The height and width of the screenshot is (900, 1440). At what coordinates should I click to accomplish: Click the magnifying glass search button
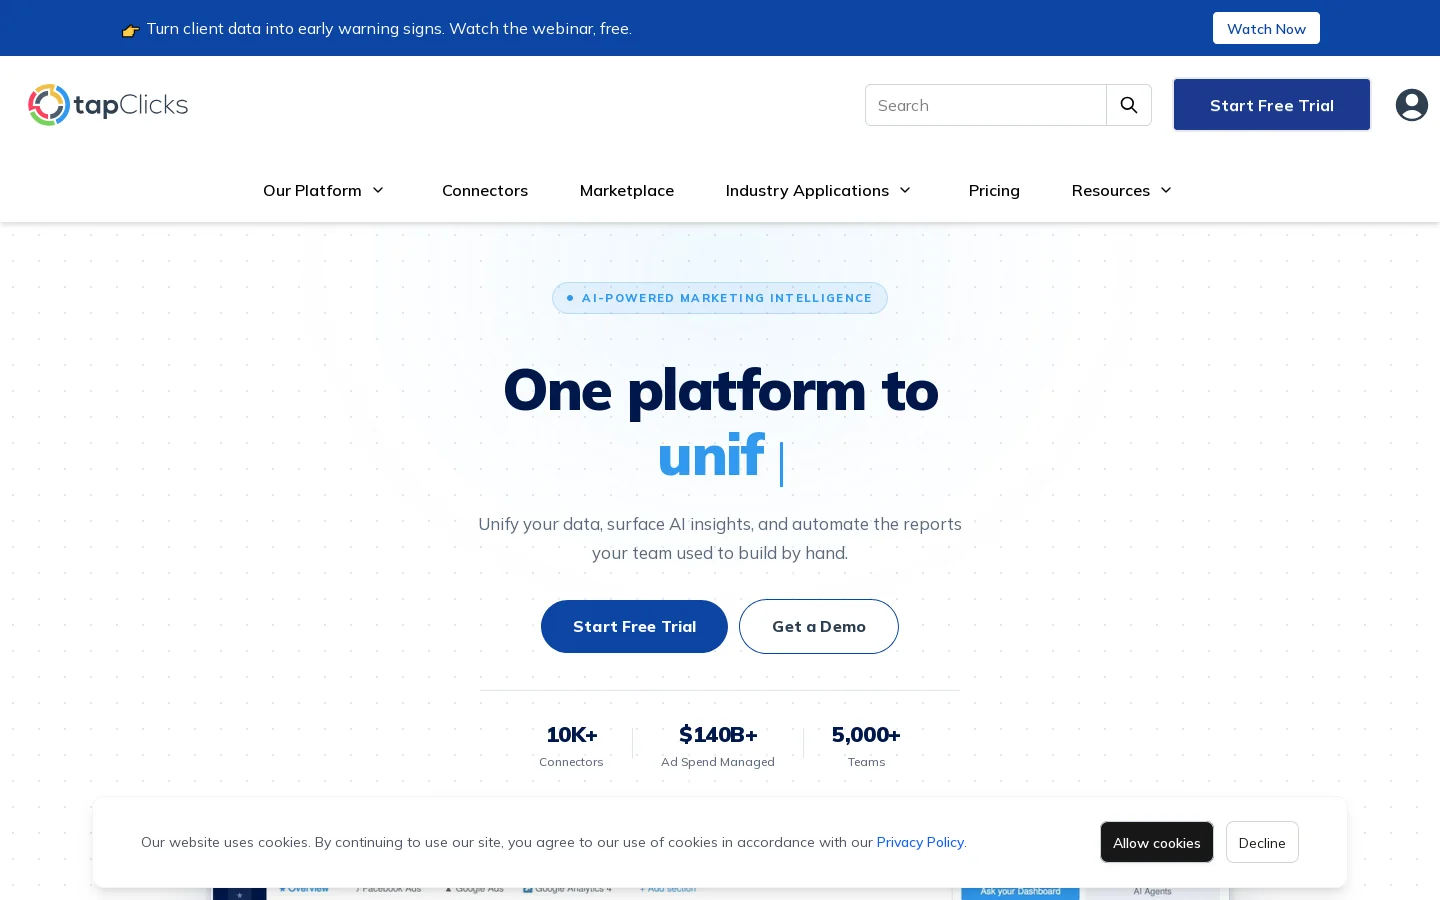click(1129, 105)
